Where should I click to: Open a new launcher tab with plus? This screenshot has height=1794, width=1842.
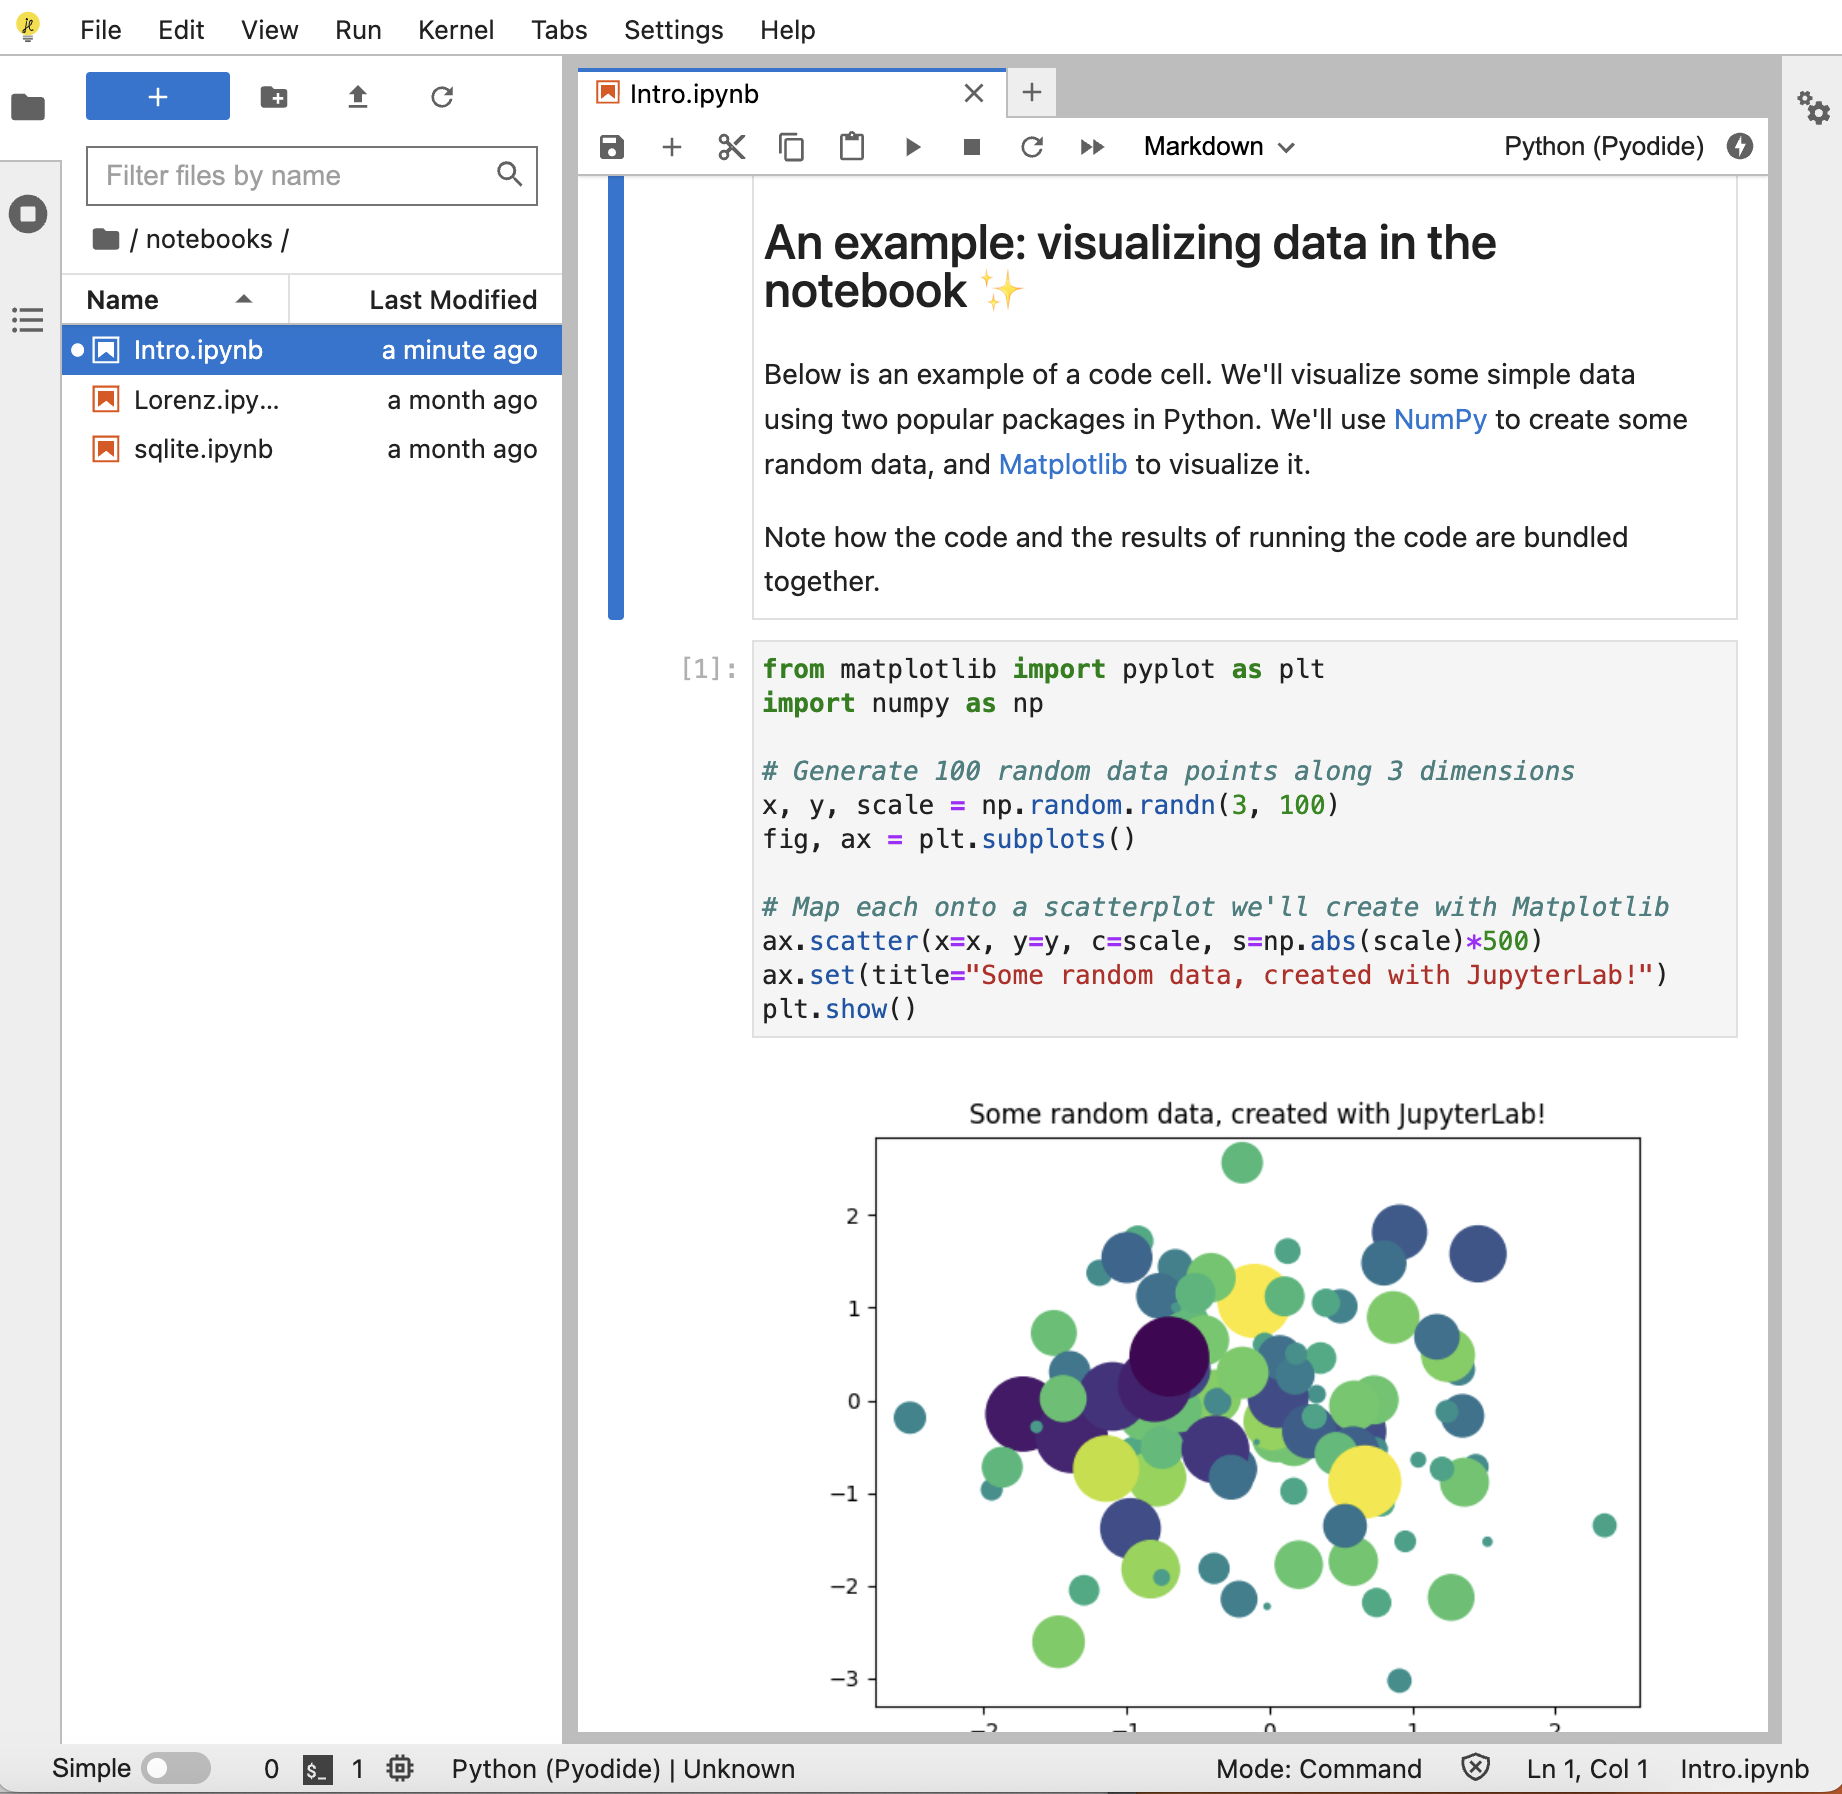tap(1032, 93)
